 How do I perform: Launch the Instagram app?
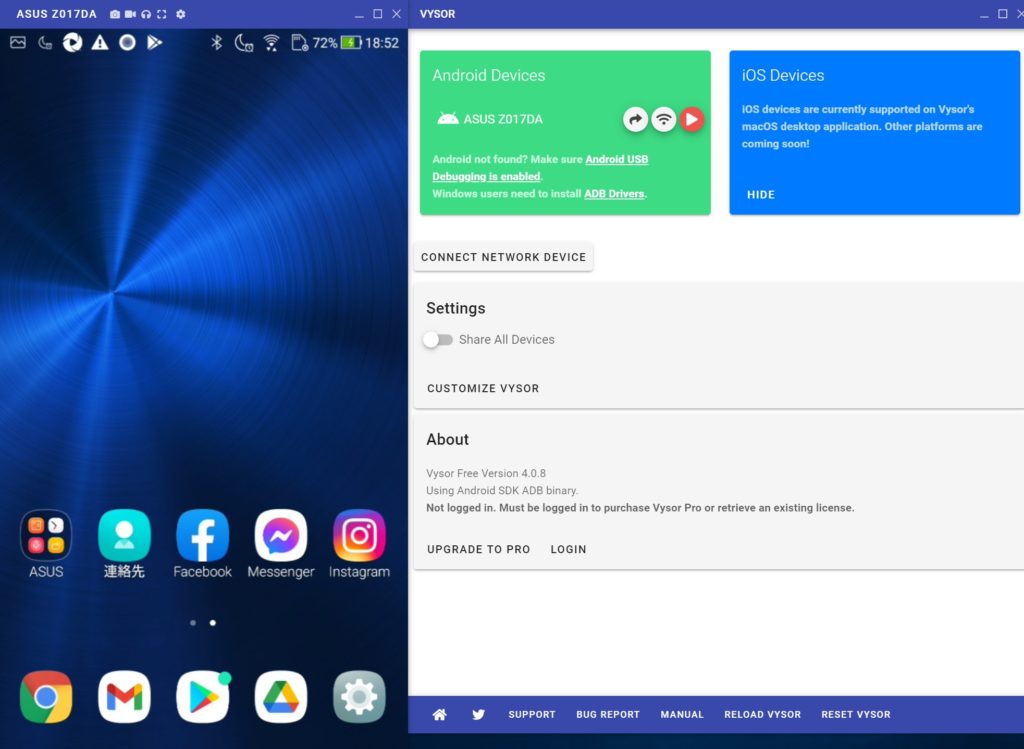[x=359, y=544]
